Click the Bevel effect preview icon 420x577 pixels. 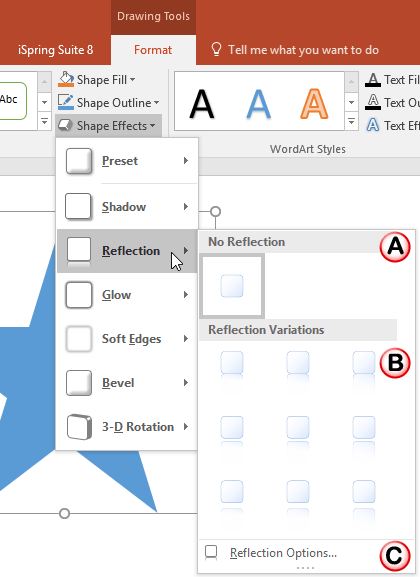[79, 383]
